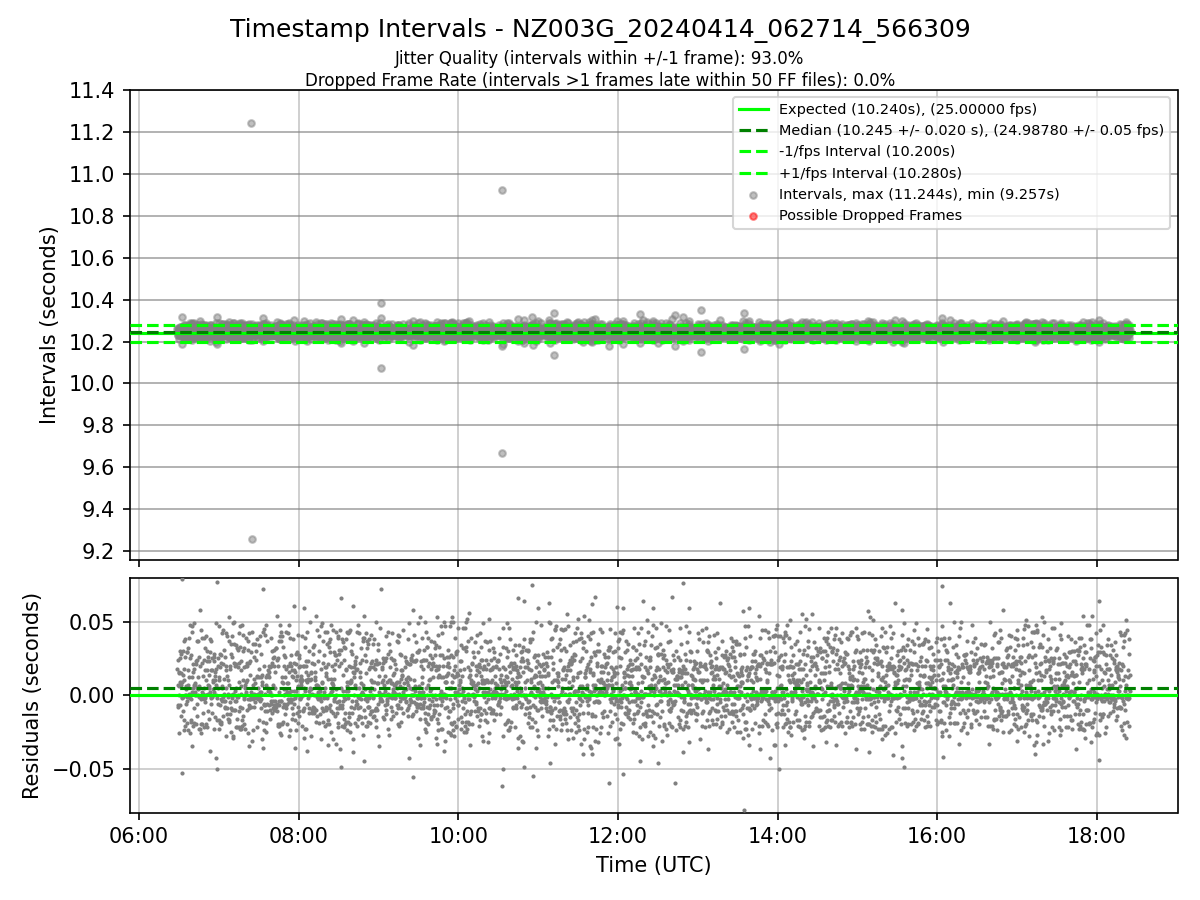Click the solid green line sample for Expected
The width and height of the screenshot is (1200, 900).
pos(754,109)
